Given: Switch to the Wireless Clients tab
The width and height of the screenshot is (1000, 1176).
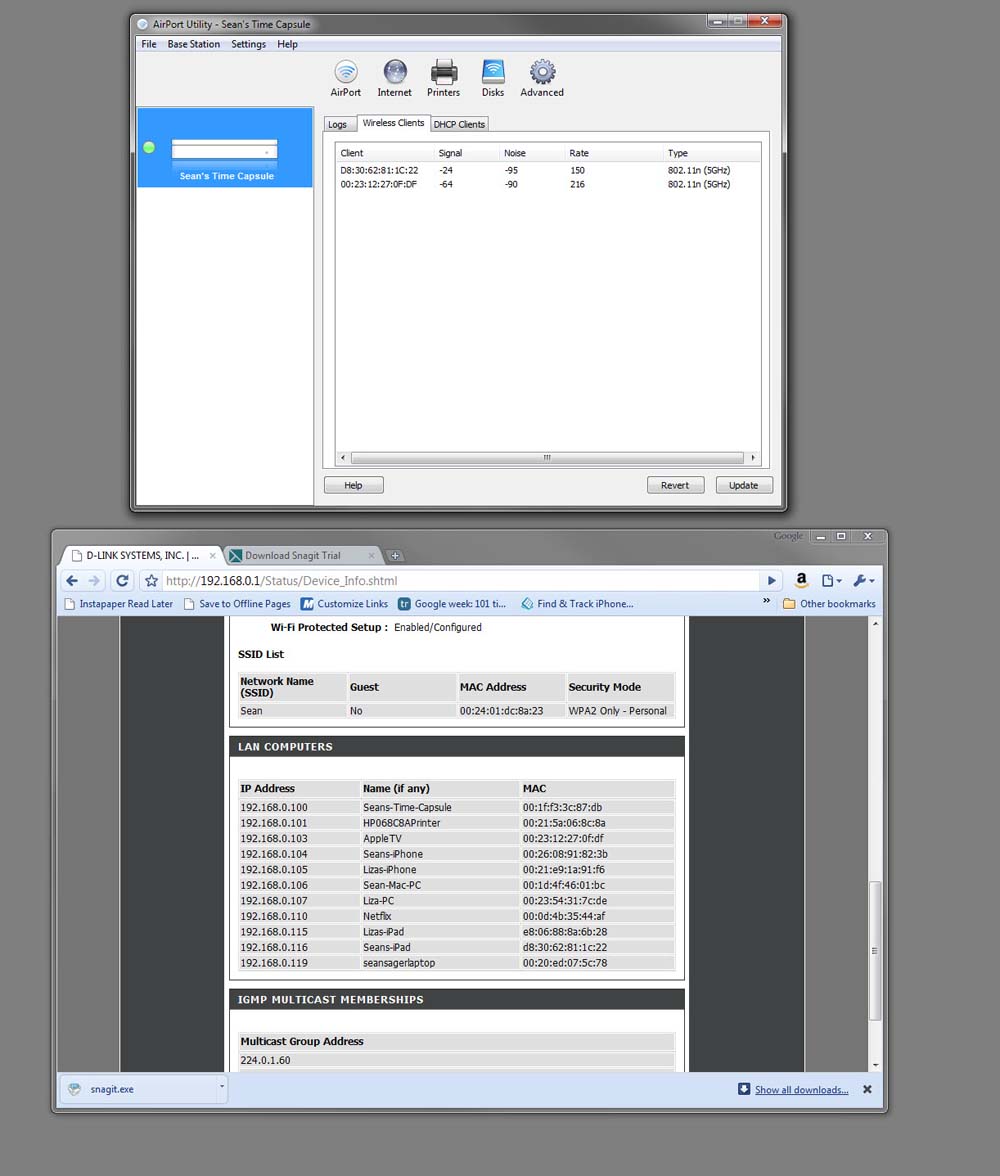Looking at the screenshot, I should (393, 123).
